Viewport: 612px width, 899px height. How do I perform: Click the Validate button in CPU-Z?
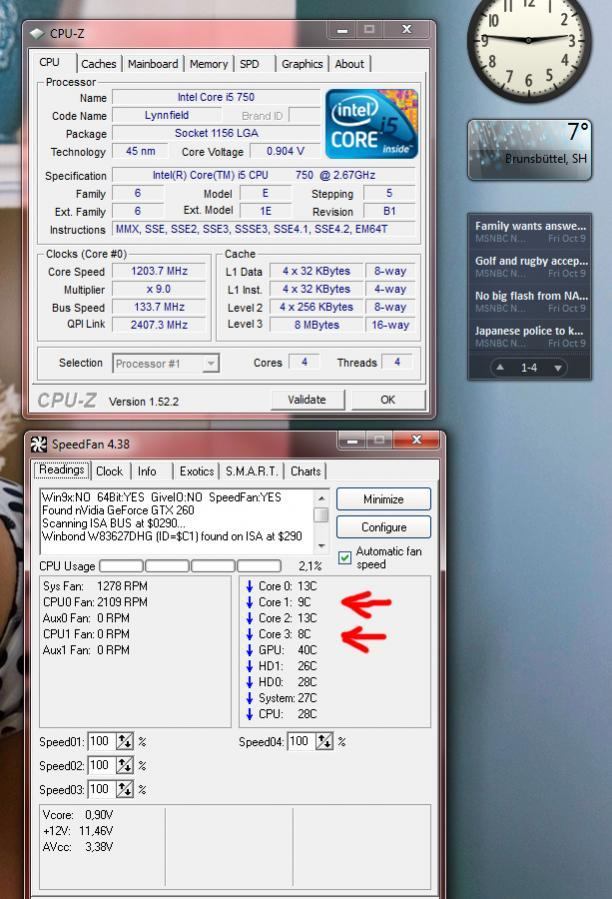click(x=307, y=400)
